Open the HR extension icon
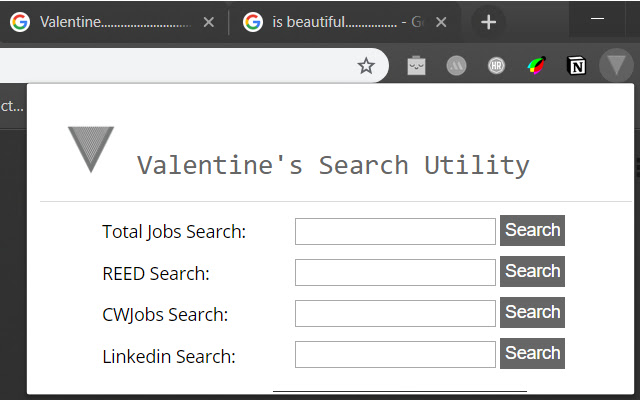640x400 pixels. pyautogui.click(x=496, y=65)
